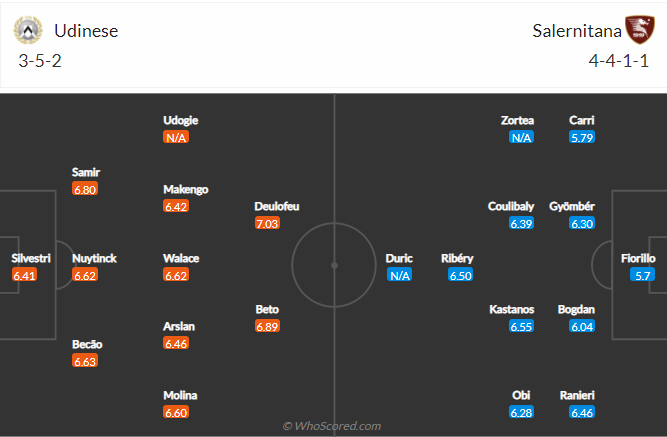Click Molina's 6.60 rating badge
Viewport: 667px width, 437px height.
pyautogui.click(x=176, y=412)
